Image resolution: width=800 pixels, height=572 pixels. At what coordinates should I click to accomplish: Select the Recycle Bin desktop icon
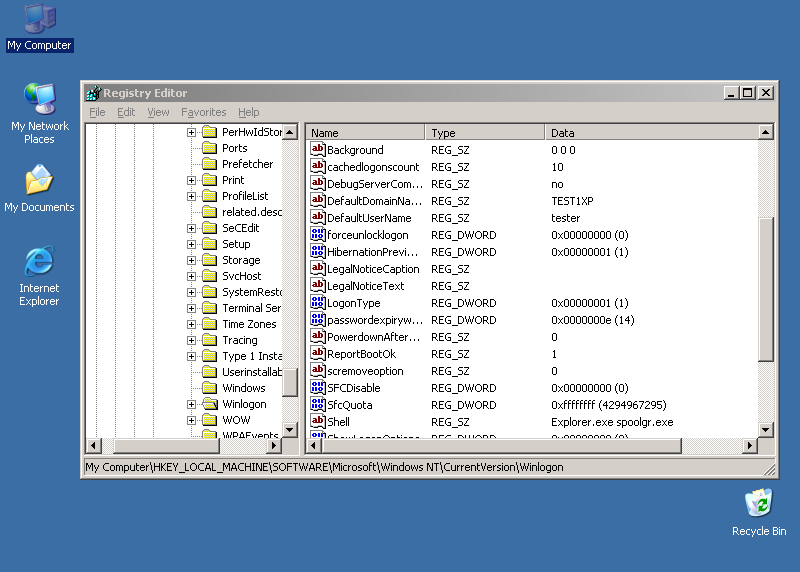(759, 512)
